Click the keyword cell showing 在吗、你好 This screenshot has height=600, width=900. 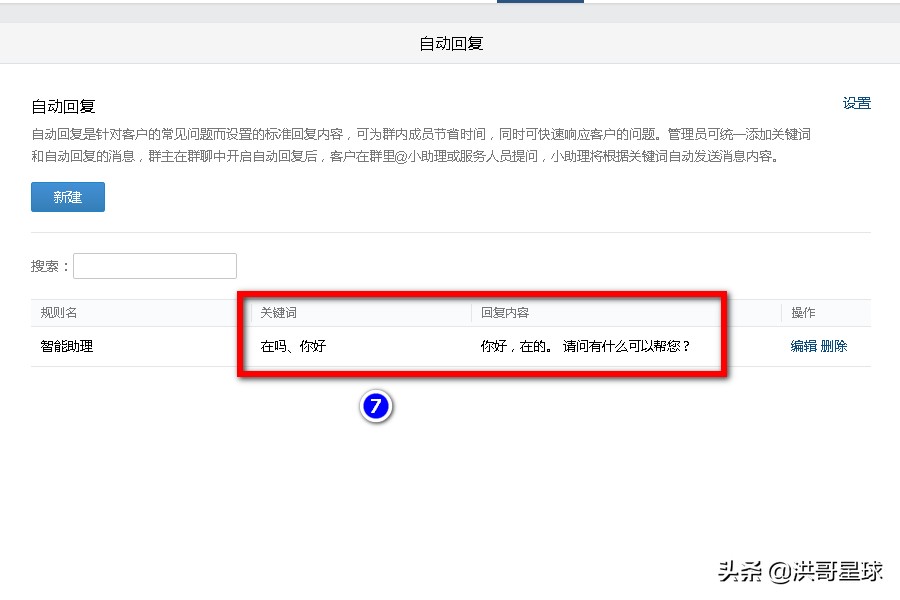tap(292, 345)
